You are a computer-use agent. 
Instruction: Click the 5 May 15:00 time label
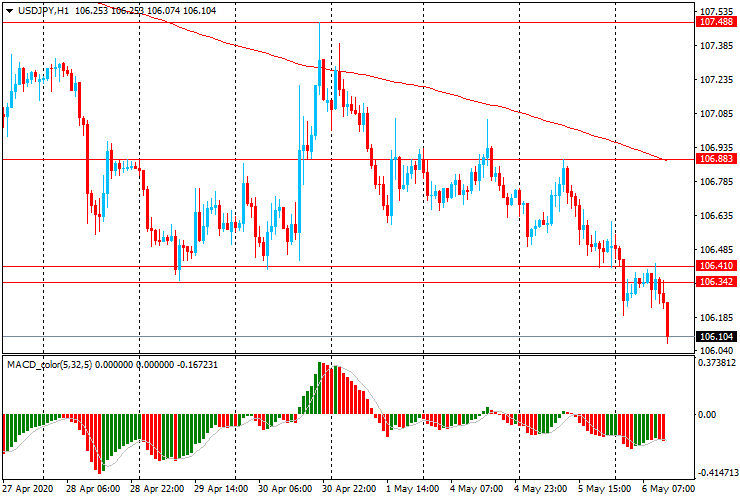coord(605,488)
